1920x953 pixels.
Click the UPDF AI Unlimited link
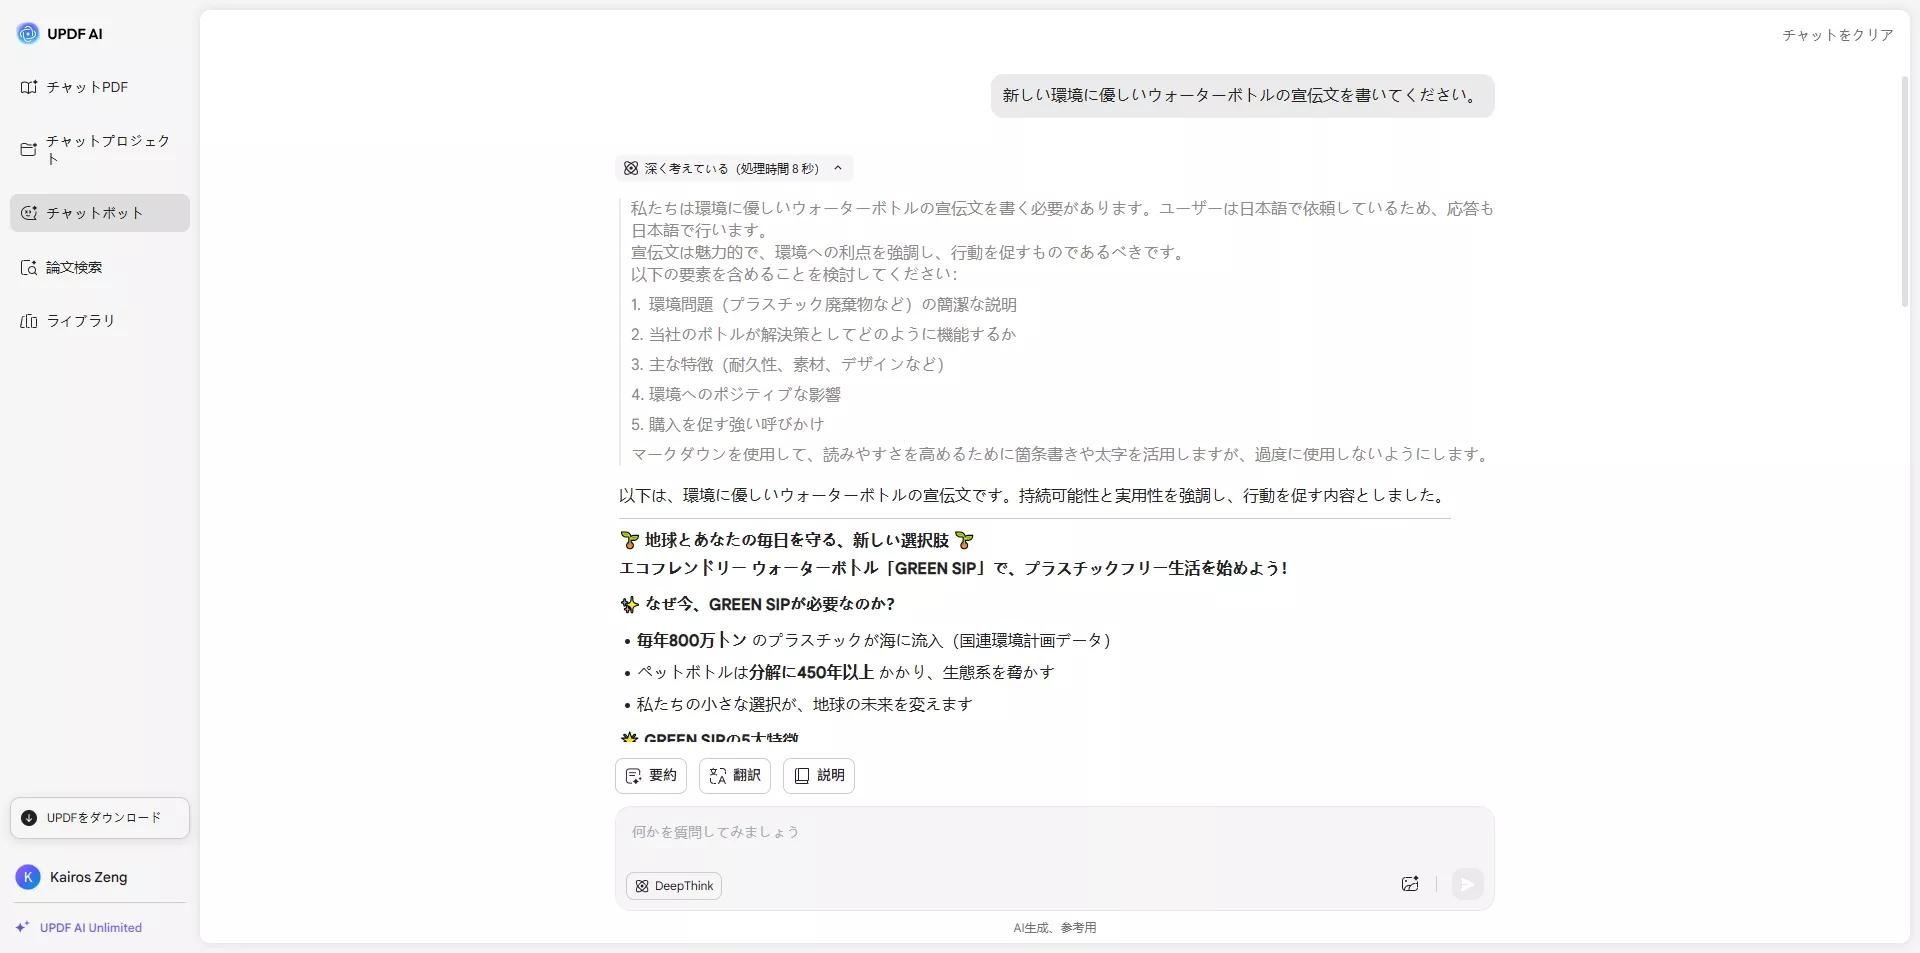click(91, 928)
